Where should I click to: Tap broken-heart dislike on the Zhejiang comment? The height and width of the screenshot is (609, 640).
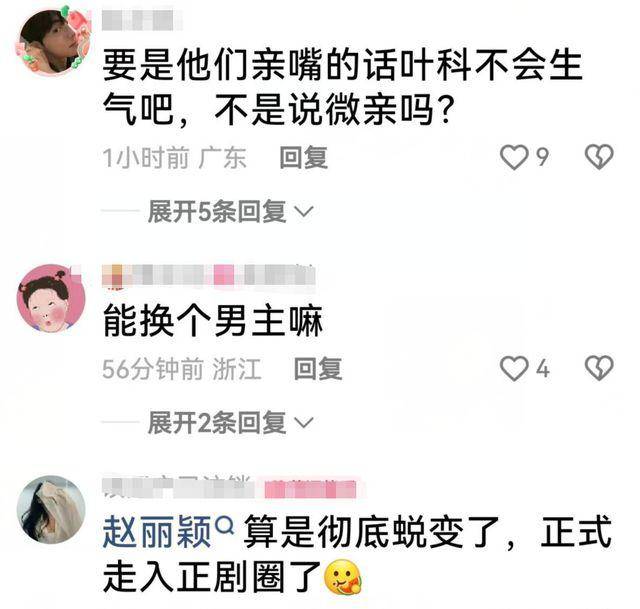pos(599,368)
